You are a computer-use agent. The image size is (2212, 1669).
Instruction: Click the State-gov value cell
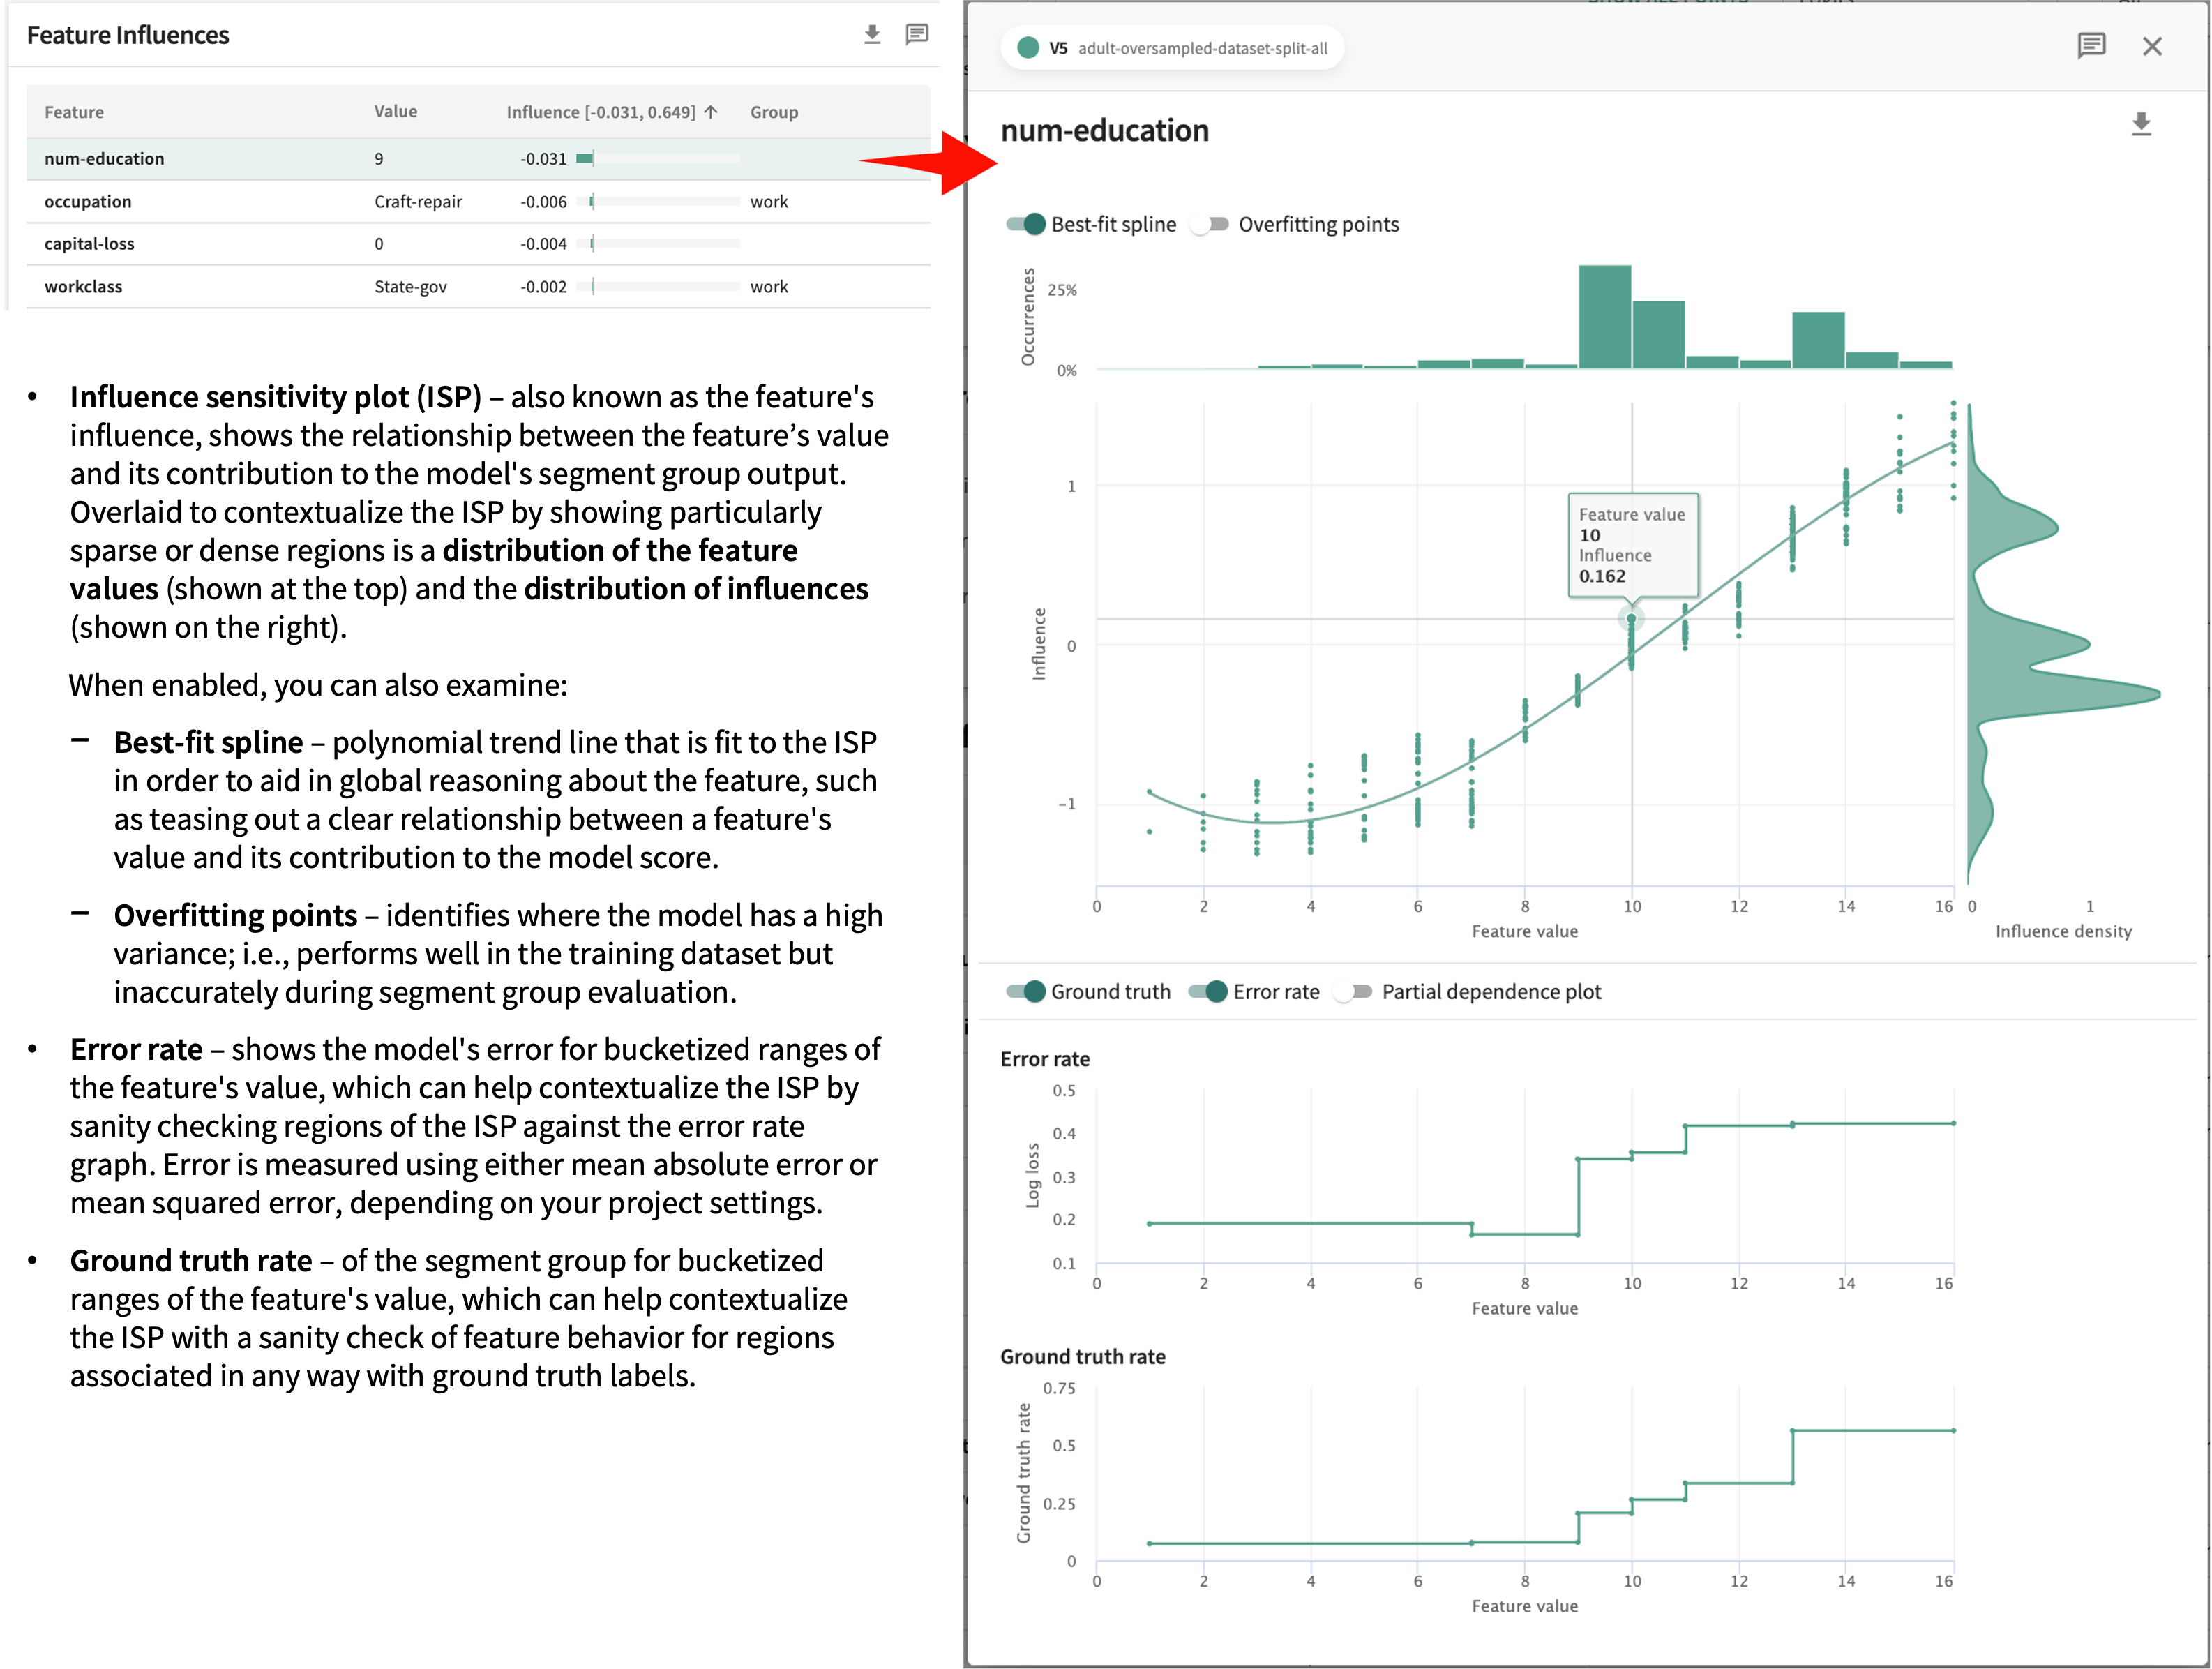click(410, 287)
